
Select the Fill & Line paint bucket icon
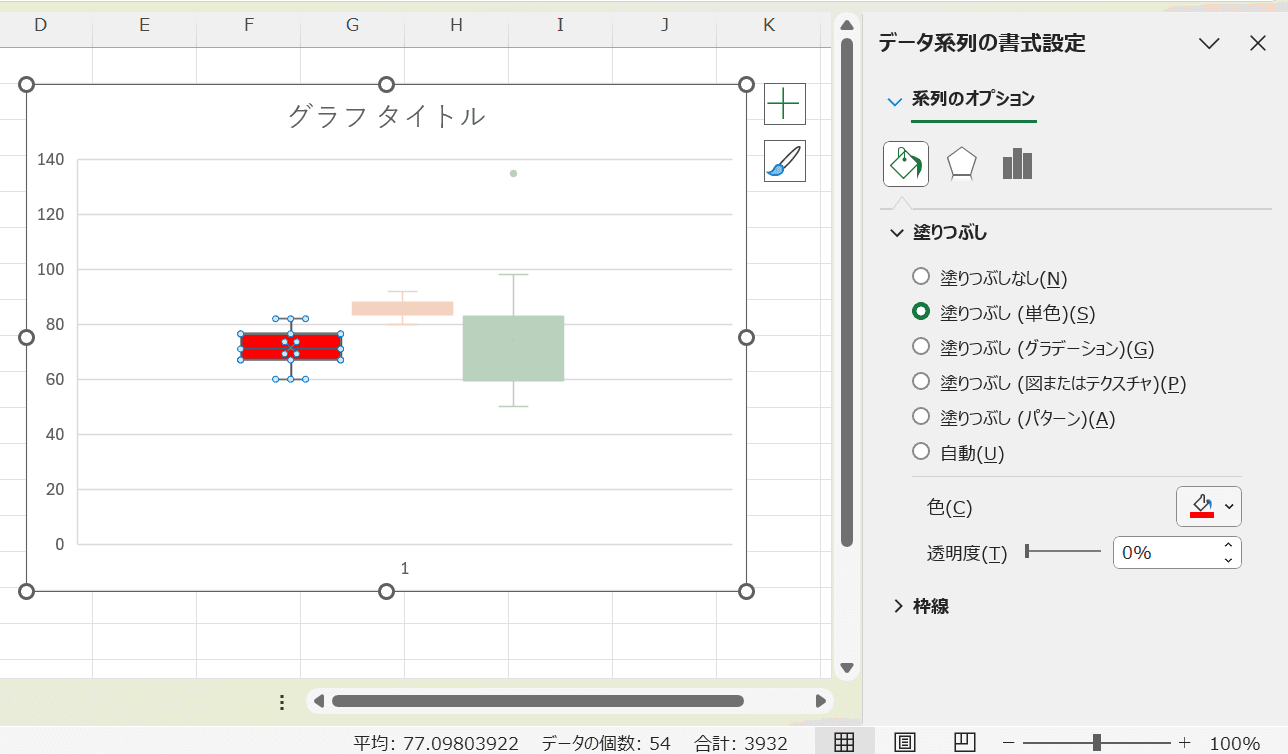click(x=905, y=163)
